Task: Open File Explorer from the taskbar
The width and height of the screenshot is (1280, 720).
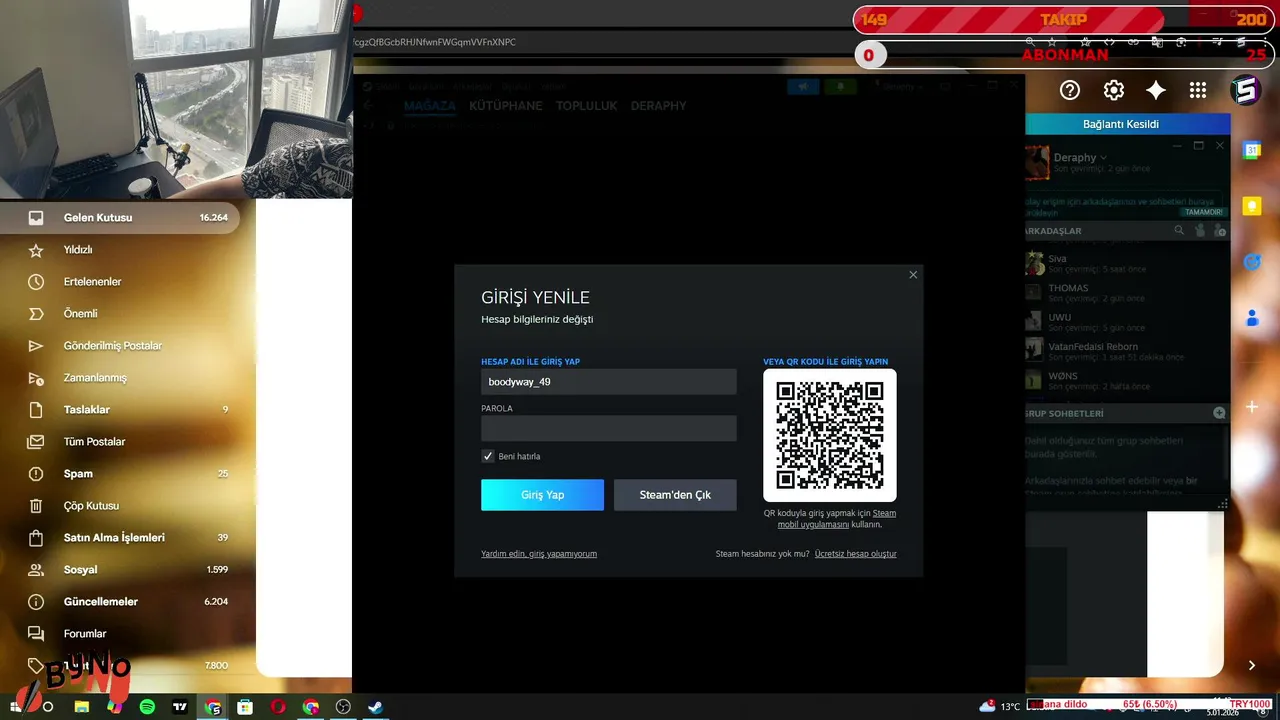Action: click(x=82, y=707)
